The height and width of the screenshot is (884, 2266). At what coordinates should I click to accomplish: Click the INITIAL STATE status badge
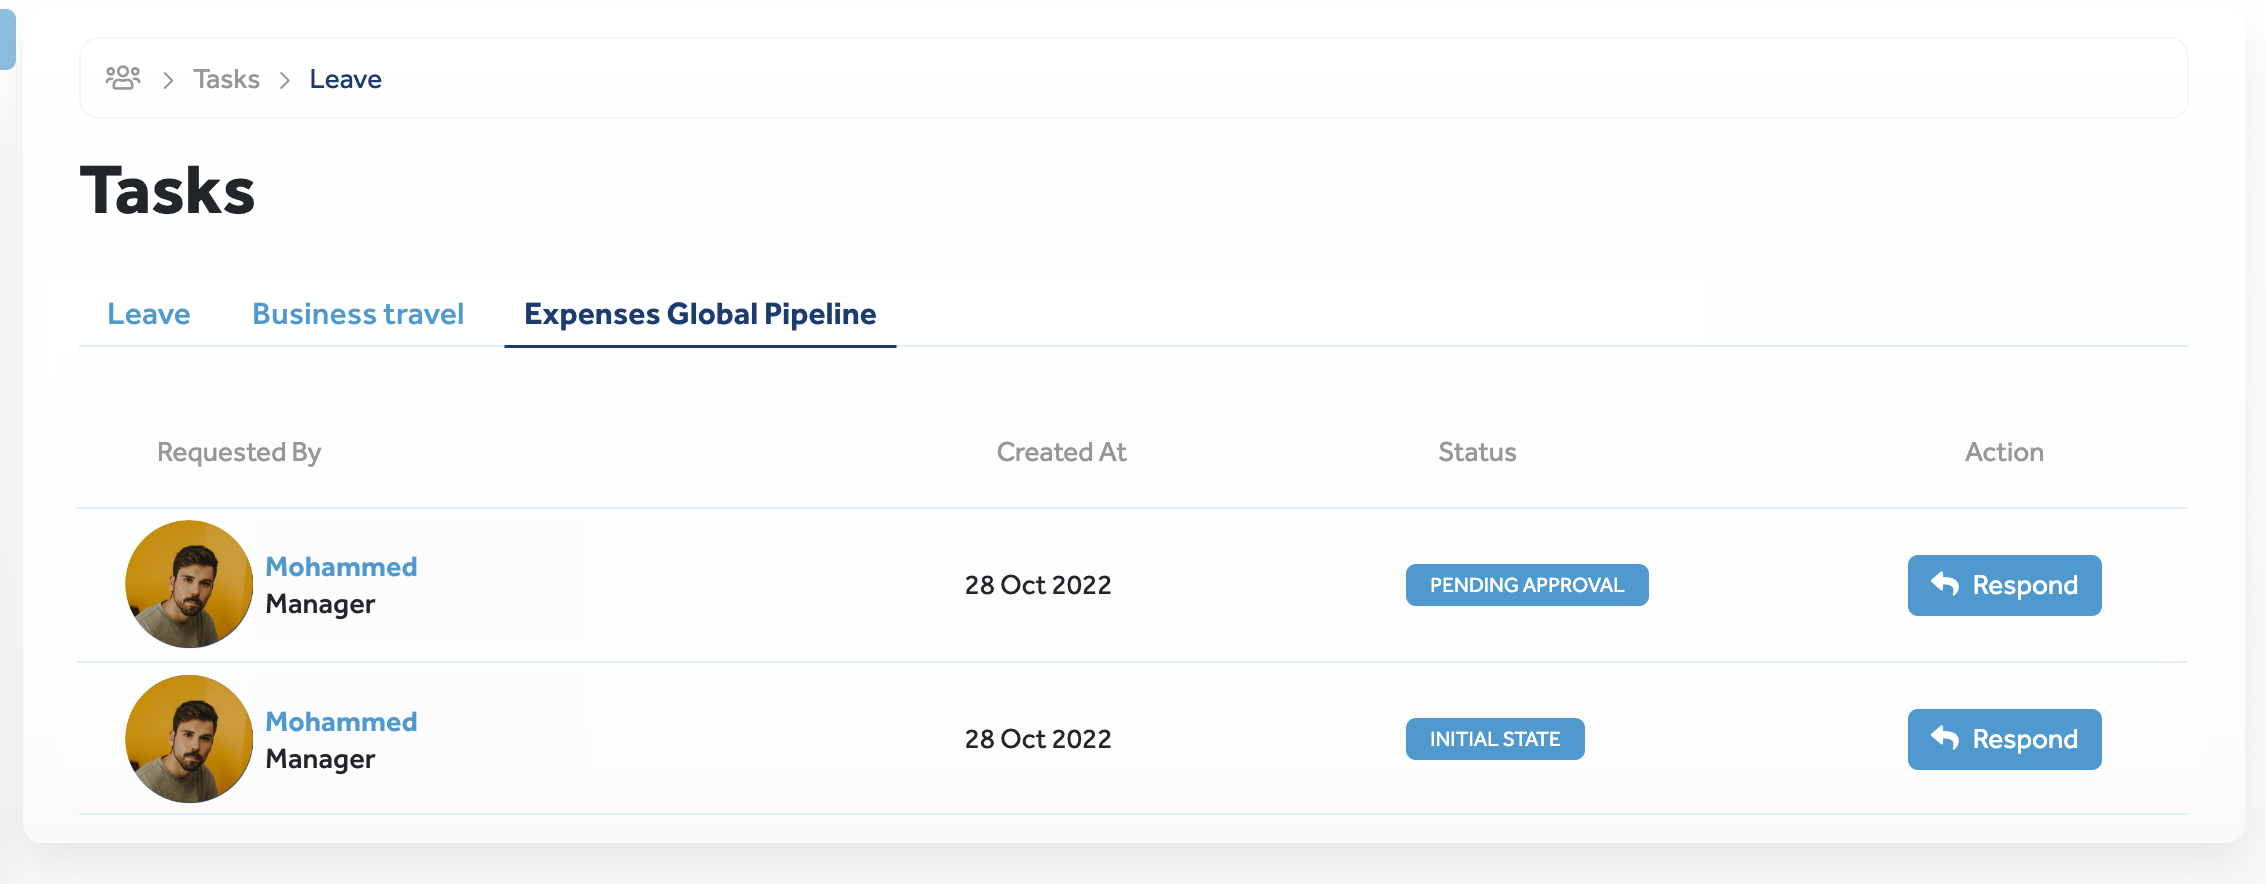(x=1494, y=739)
